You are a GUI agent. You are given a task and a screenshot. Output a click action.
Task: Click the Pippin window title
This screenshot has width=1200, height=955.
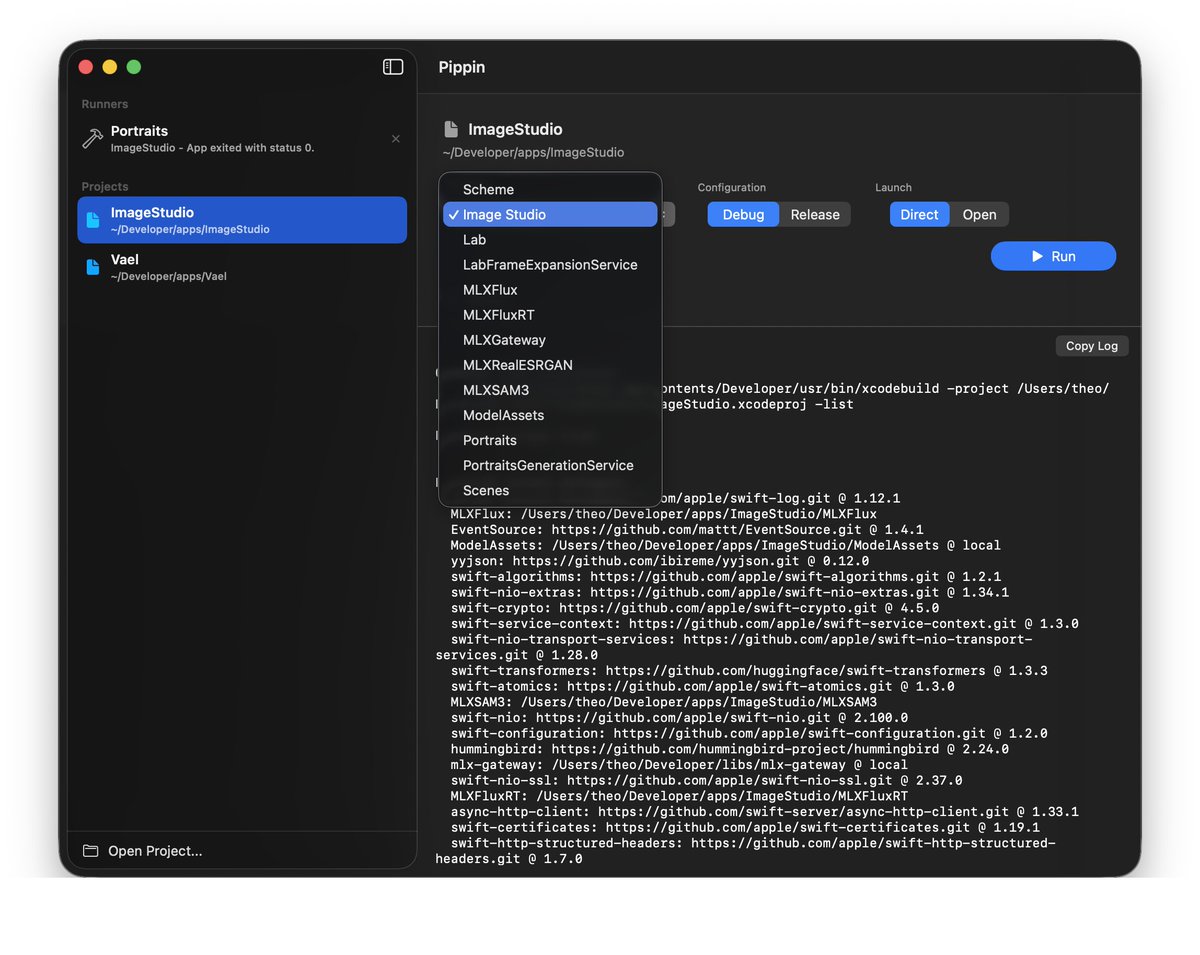point(462,67)
